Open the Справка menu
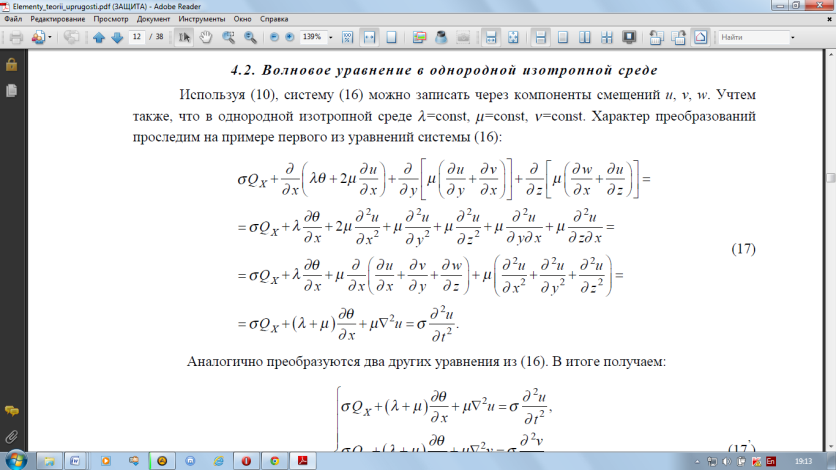This screenshot has width=836, height=470. (274, 19)
